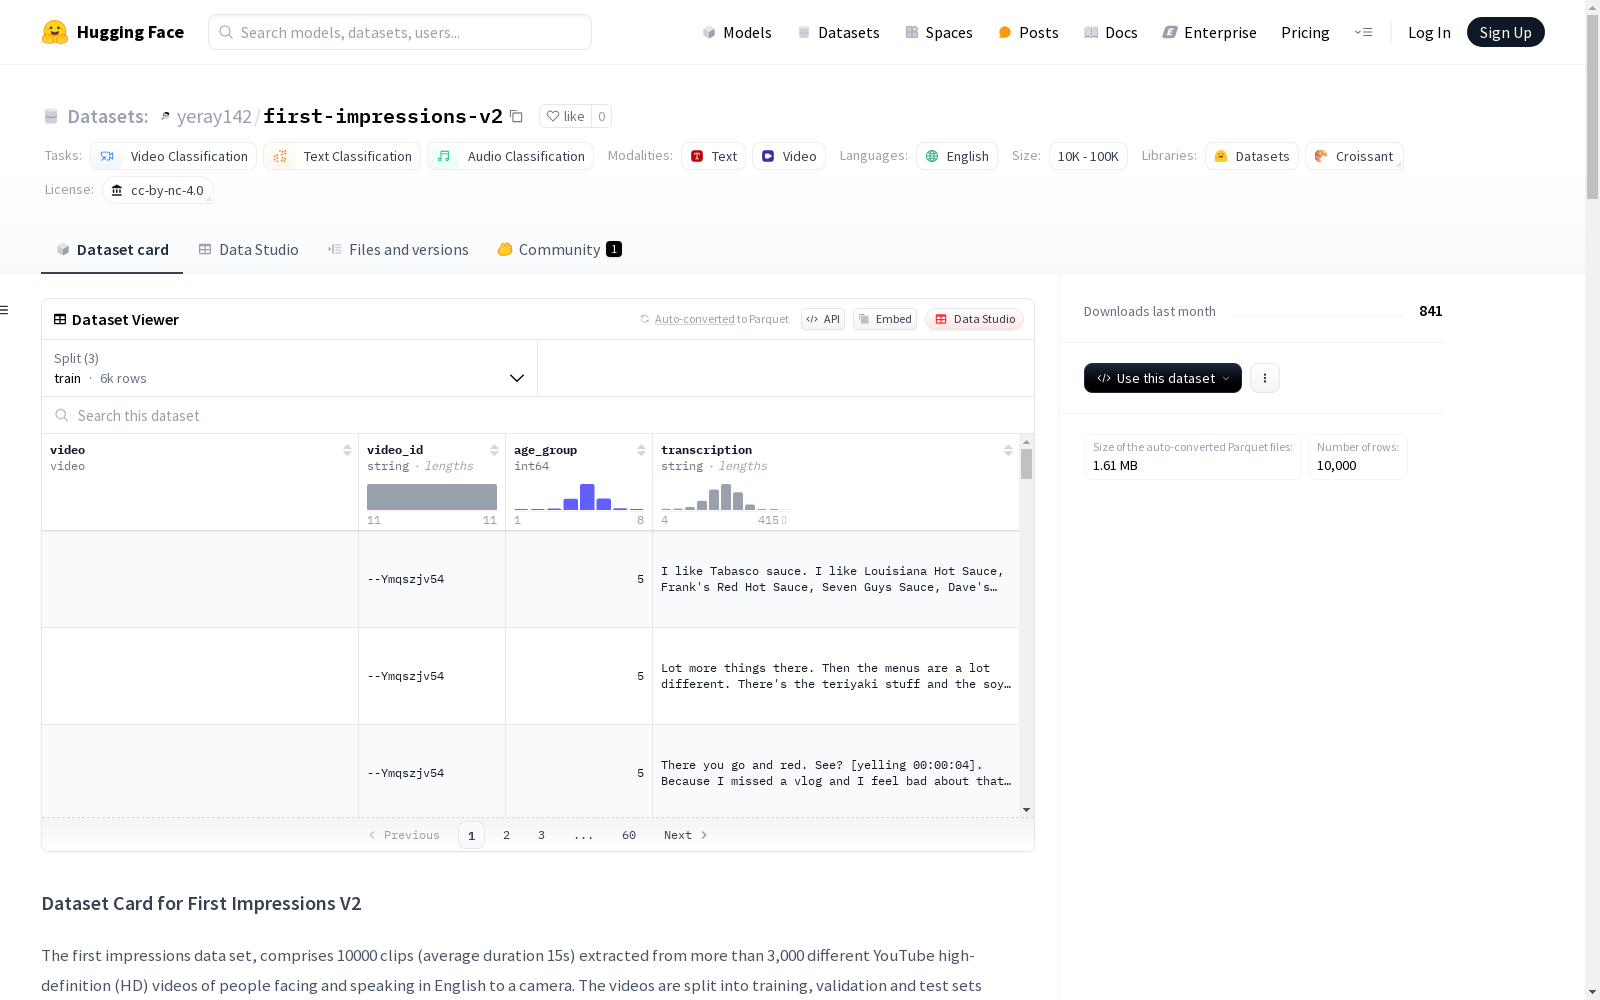Go to Spaces in the top navigation
This screenshot has height=1000, width=1600.
point(939,32)
